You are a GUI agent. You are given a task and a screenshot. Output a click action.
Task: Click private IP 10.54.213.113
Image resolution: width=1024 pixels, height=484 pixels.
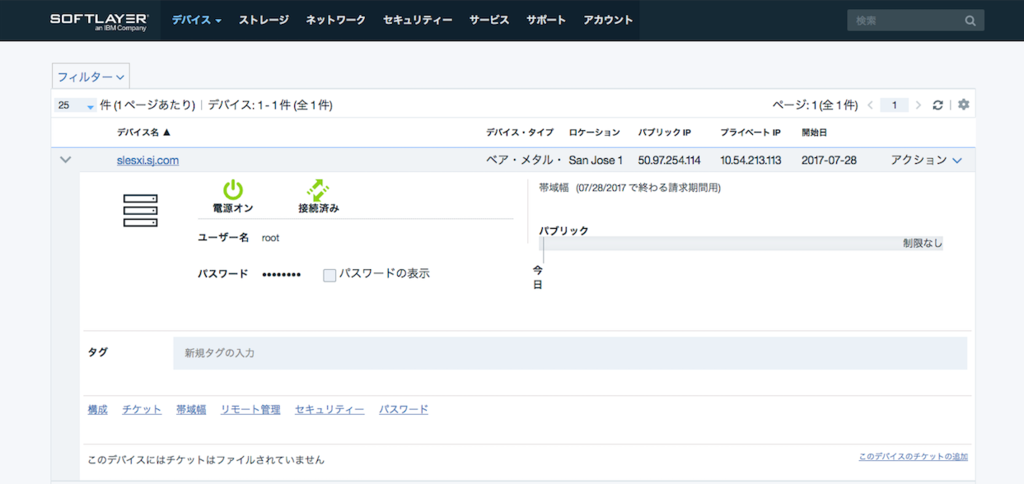(750, 160)
